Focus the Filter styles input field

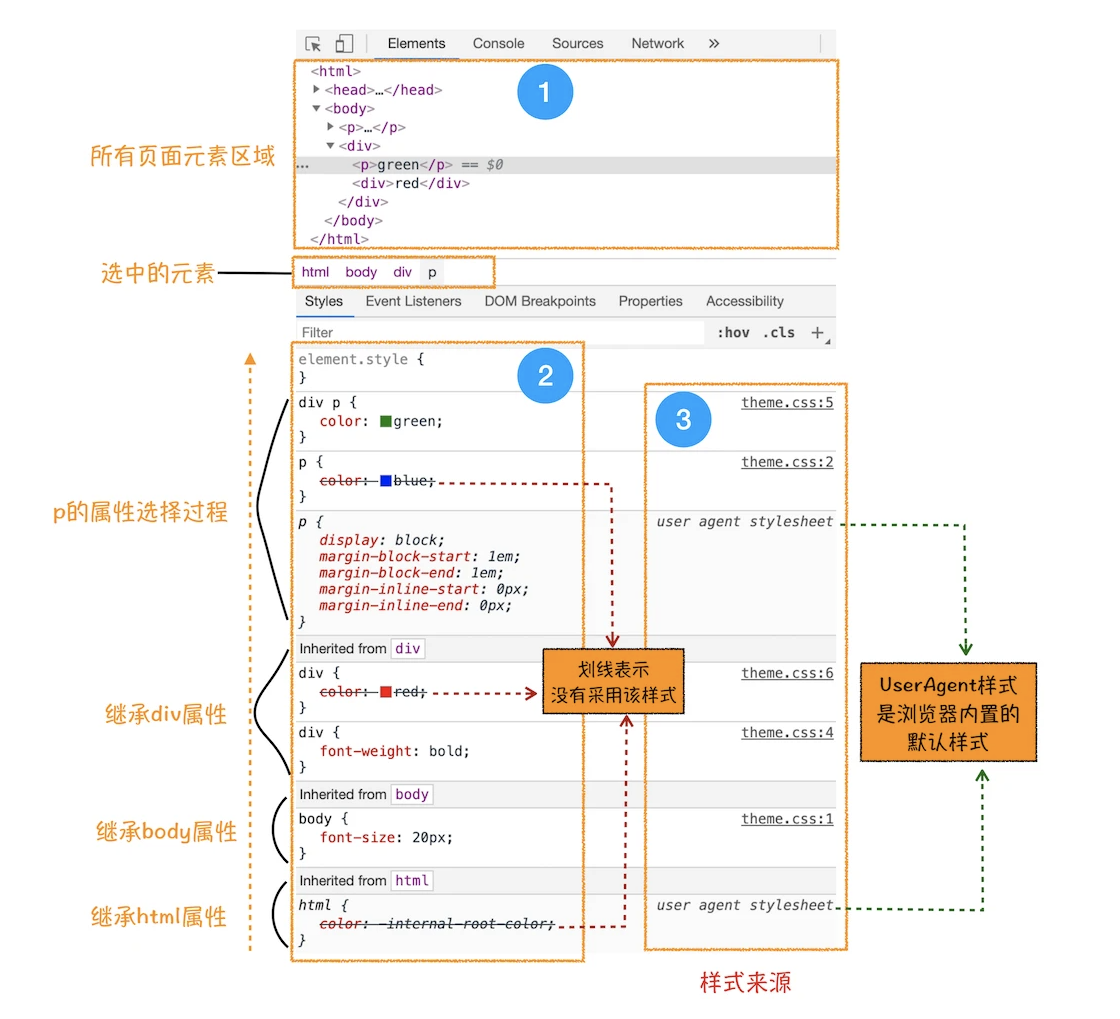[500, 333]
